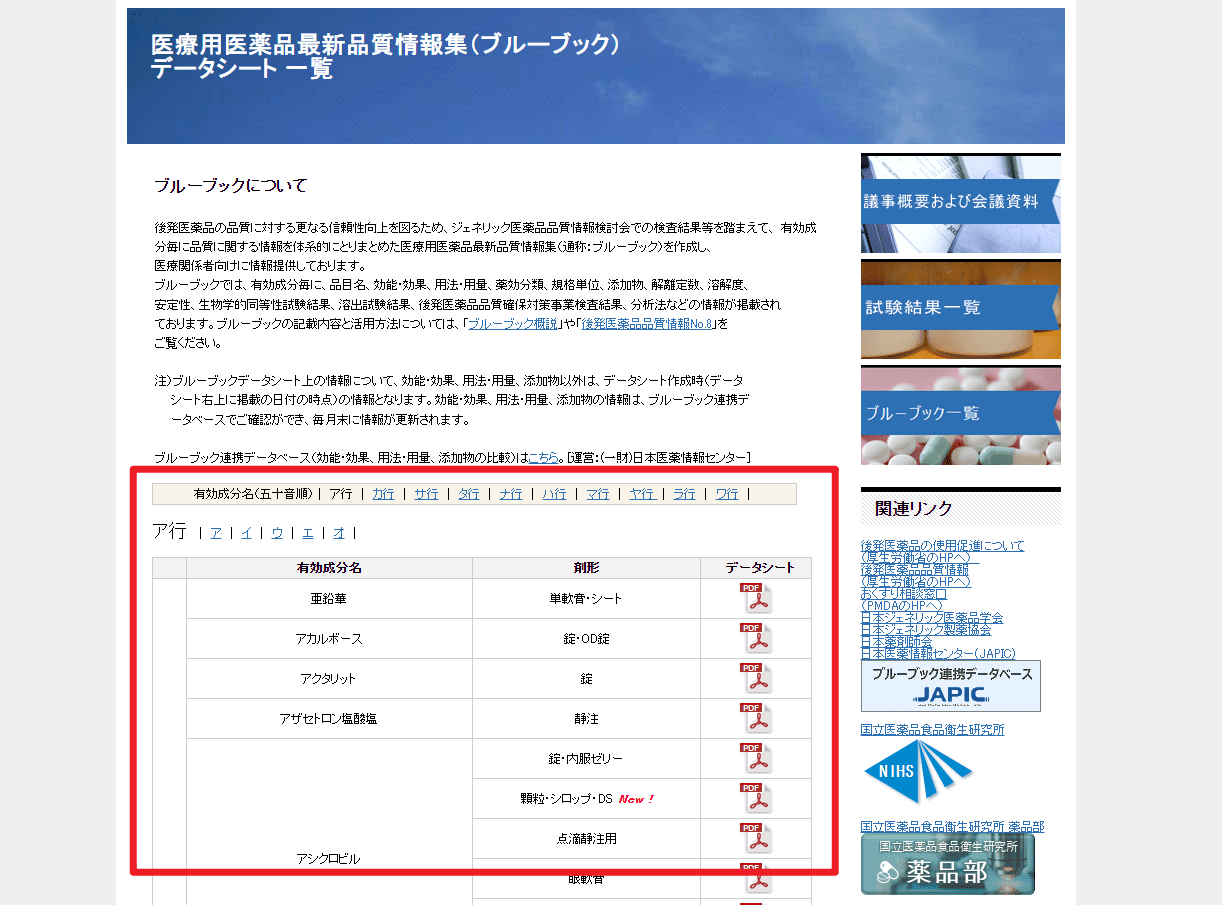Go to the ウ sub-index link
Screen dimensions: 1222x905
click(x=277, y=533)
